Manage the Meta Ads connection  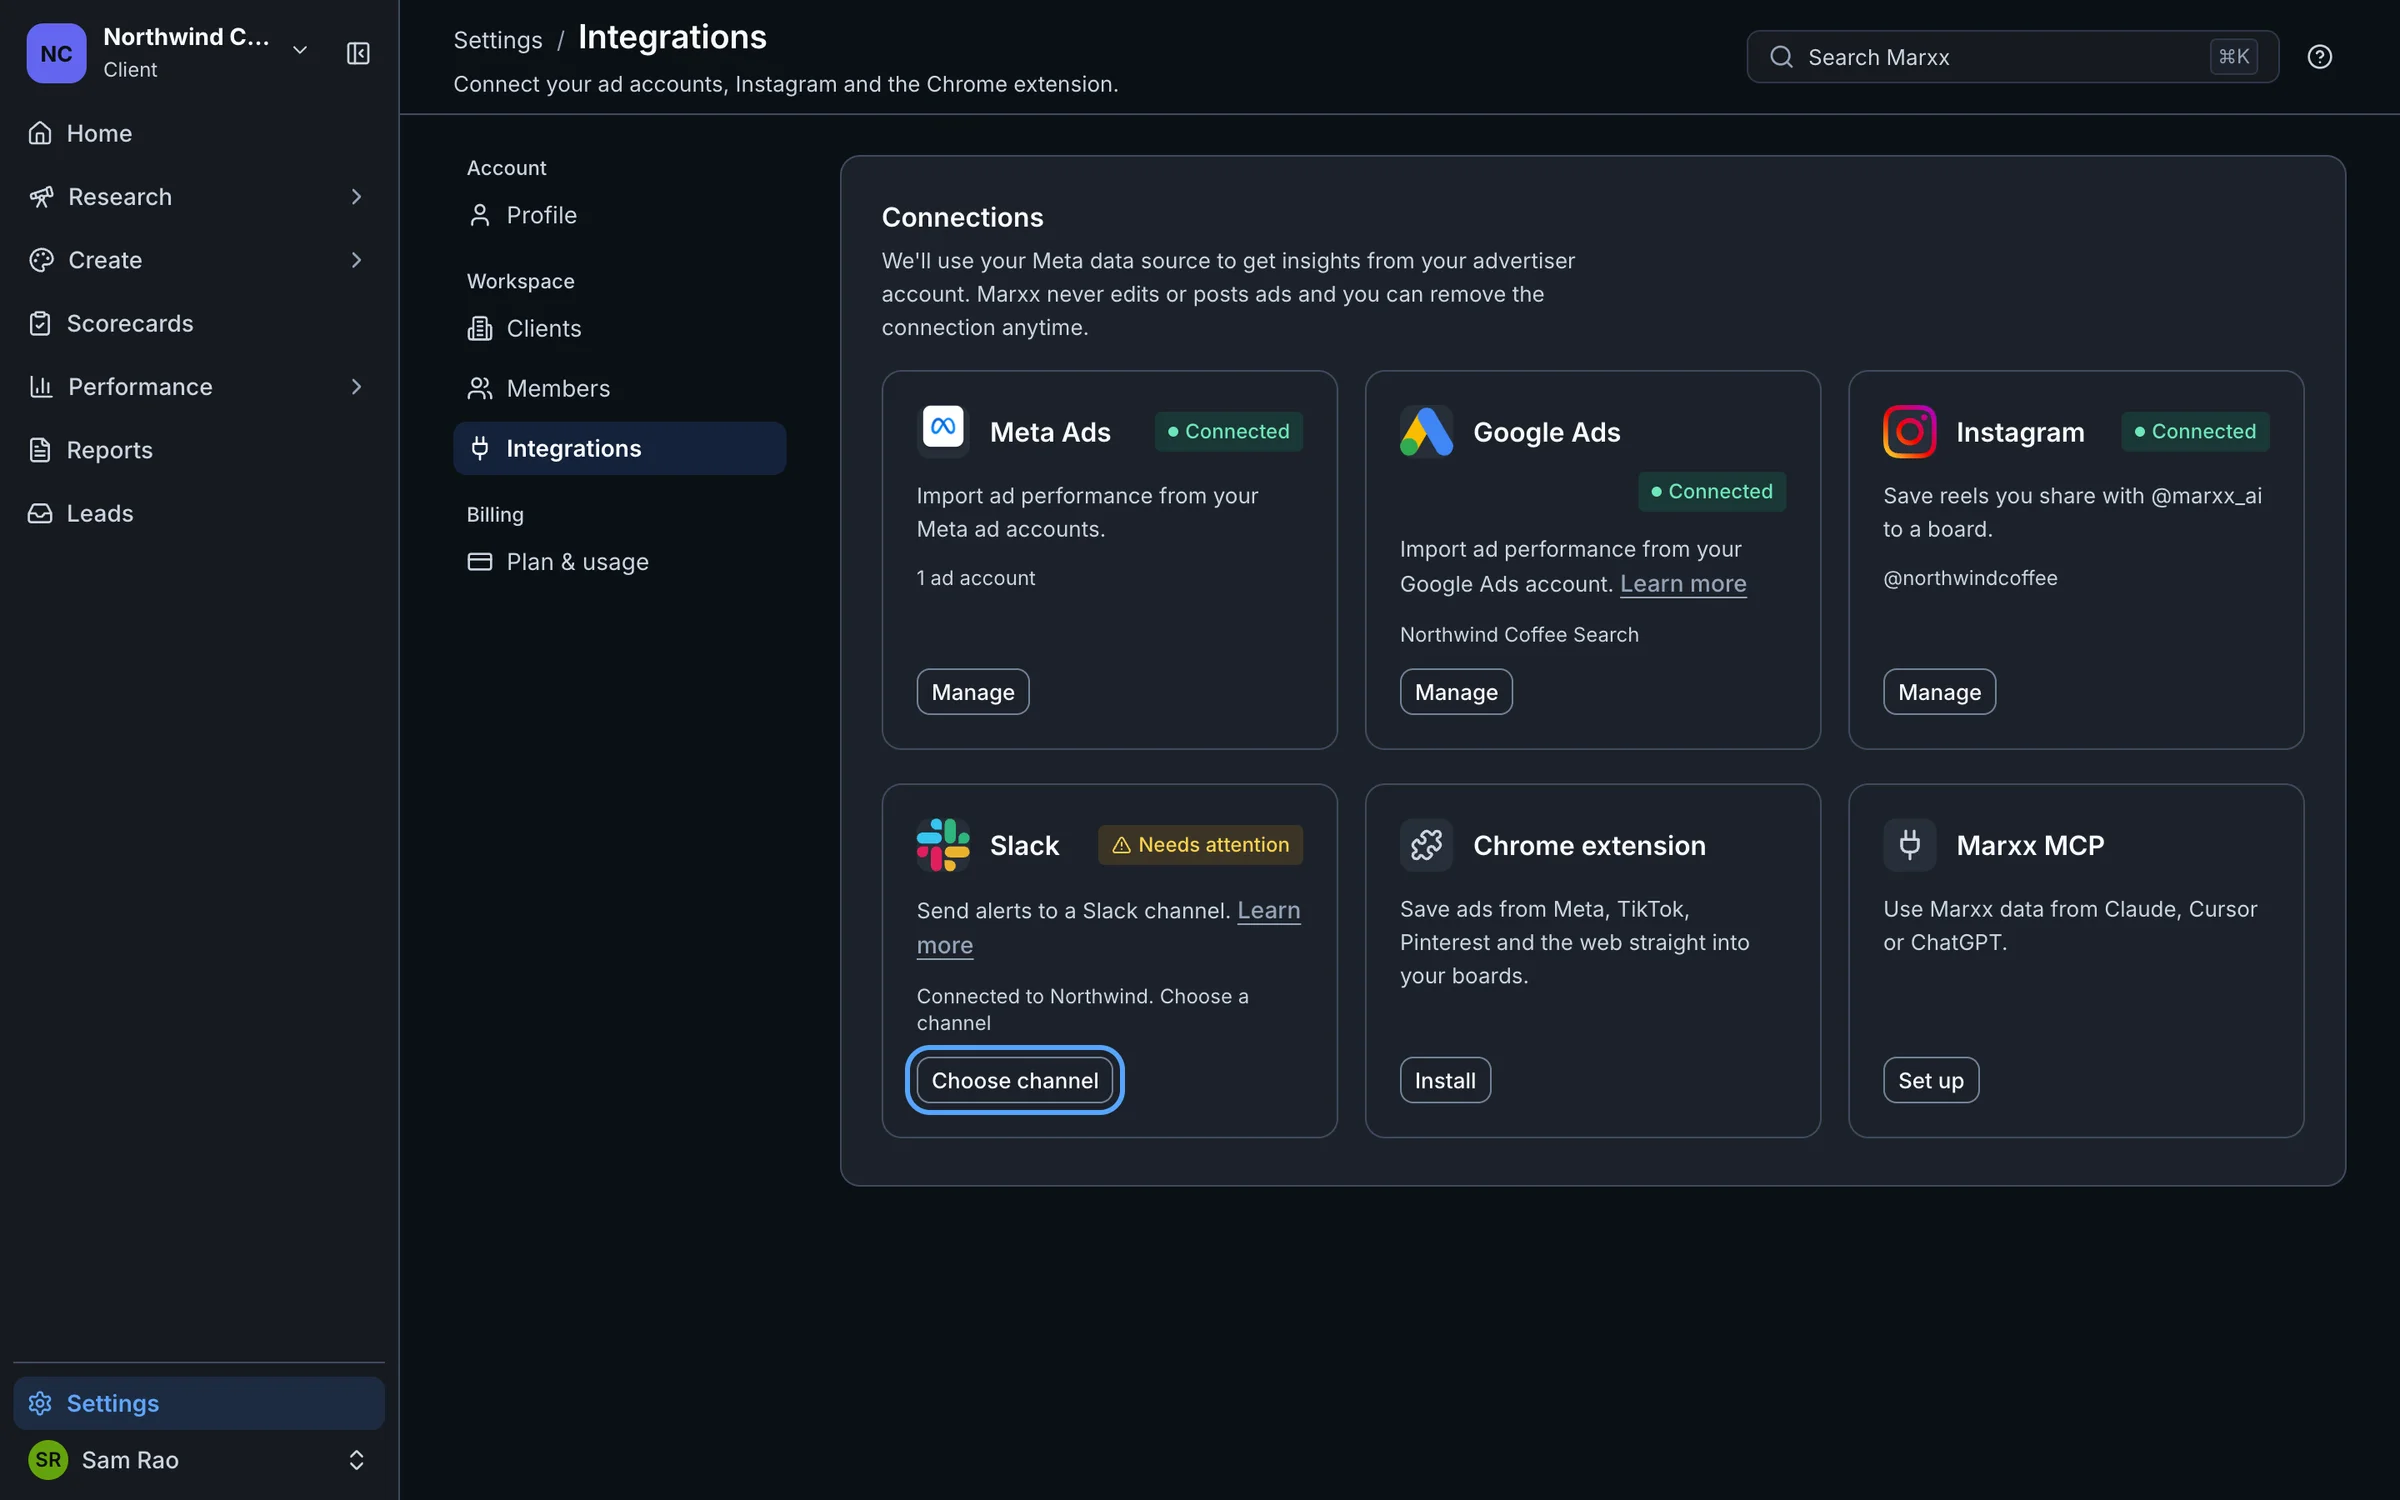973,692
